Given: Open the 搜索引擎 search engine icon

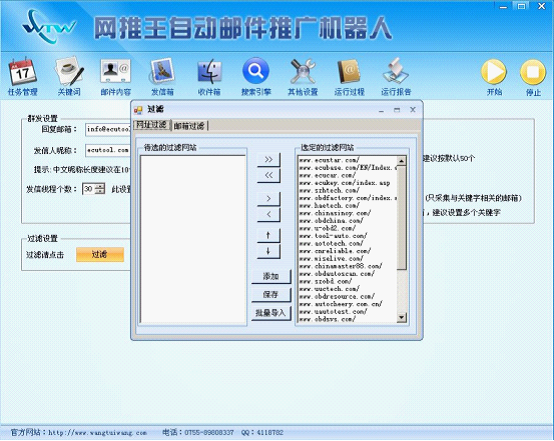Looking at the screenshot, I should pos(256,71).
